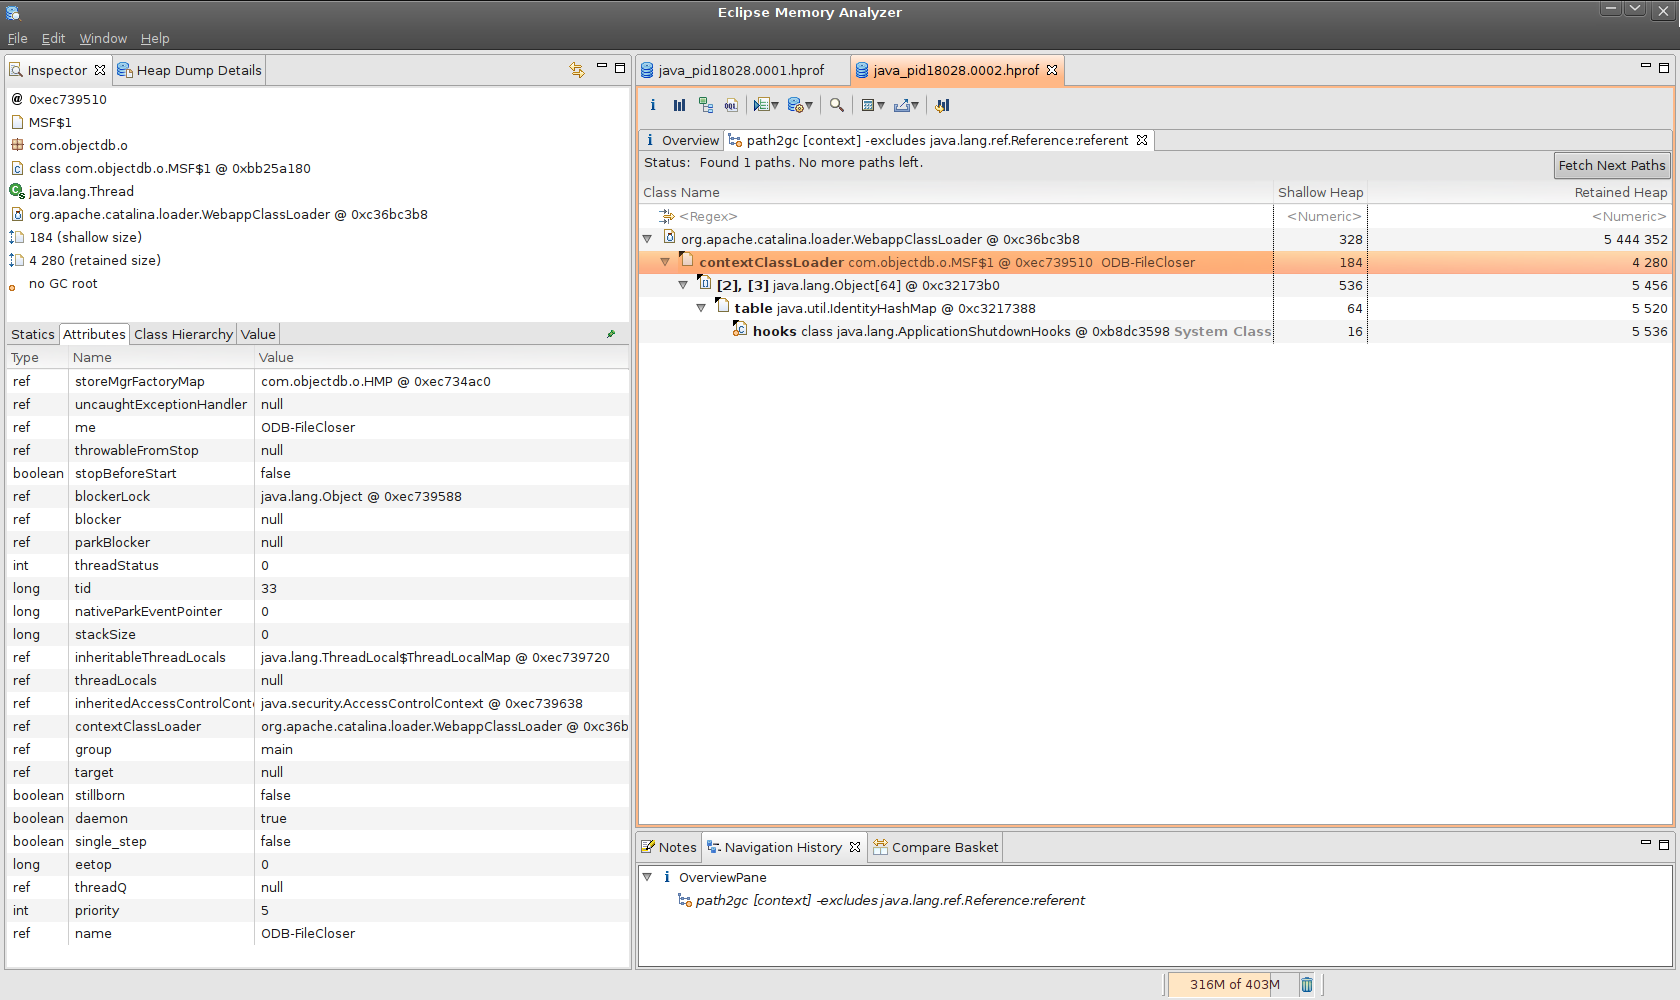Open the Overview info toolbar icon
1680x1000 pixels.
pyautogui.click(x=653, y=105)
